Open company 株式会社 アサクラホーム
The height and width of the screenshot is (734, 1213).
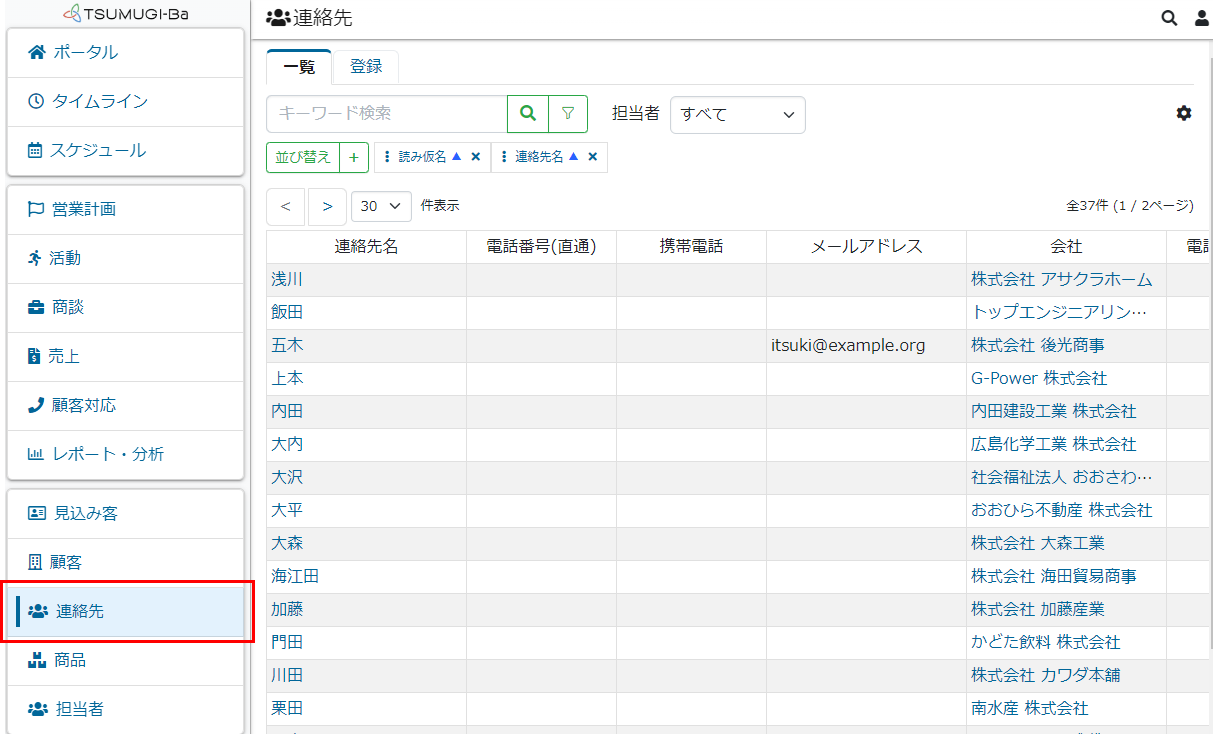[1061, 280]
